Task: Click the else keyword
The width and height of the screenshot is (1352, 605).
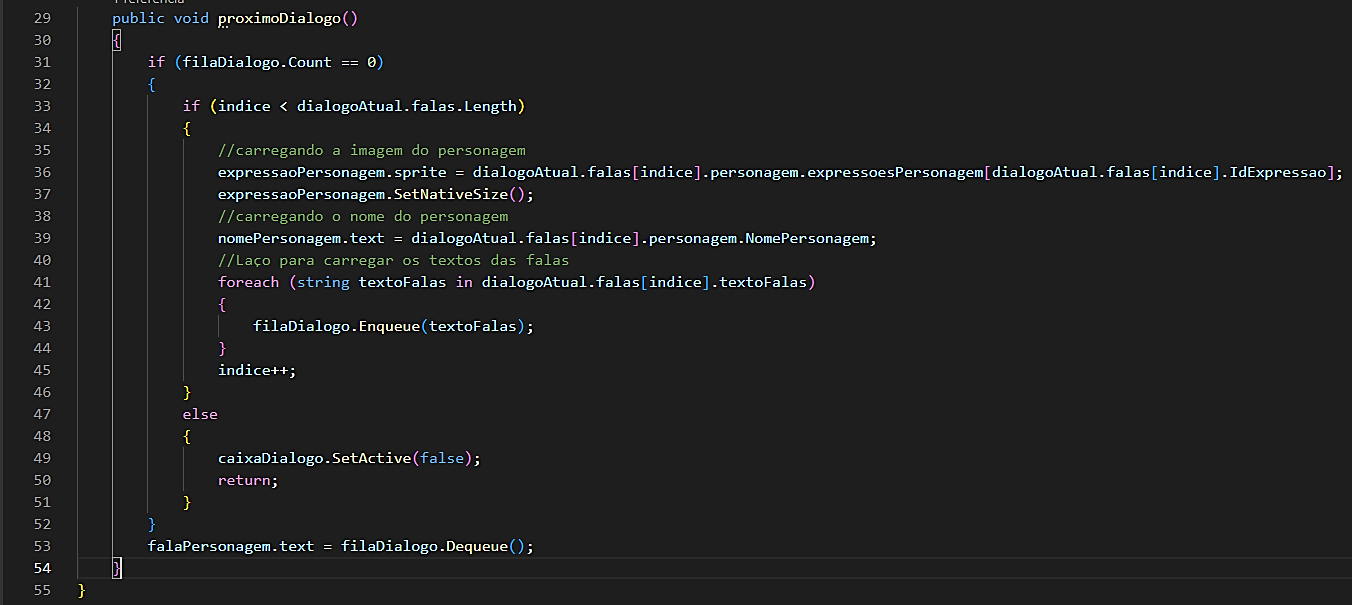Action: 200,414
